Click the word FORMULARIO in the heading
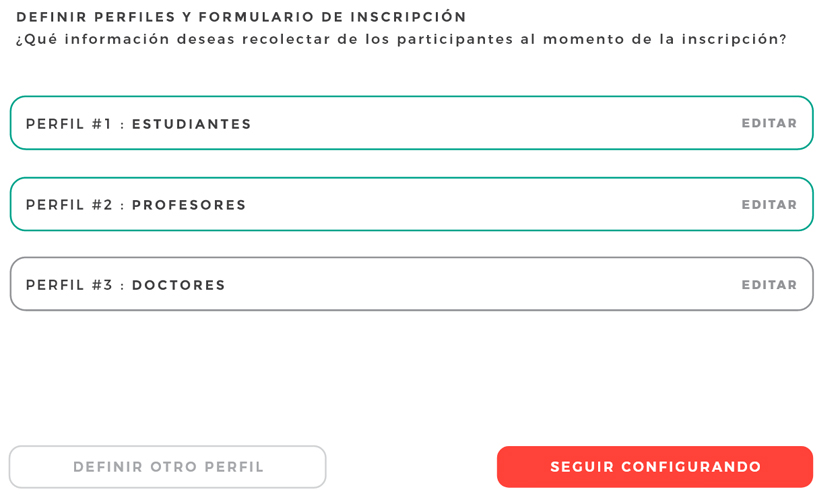Image resolution: width=840 pixels, height=500 pixels. pyautogui.click(x=257, y=17)
